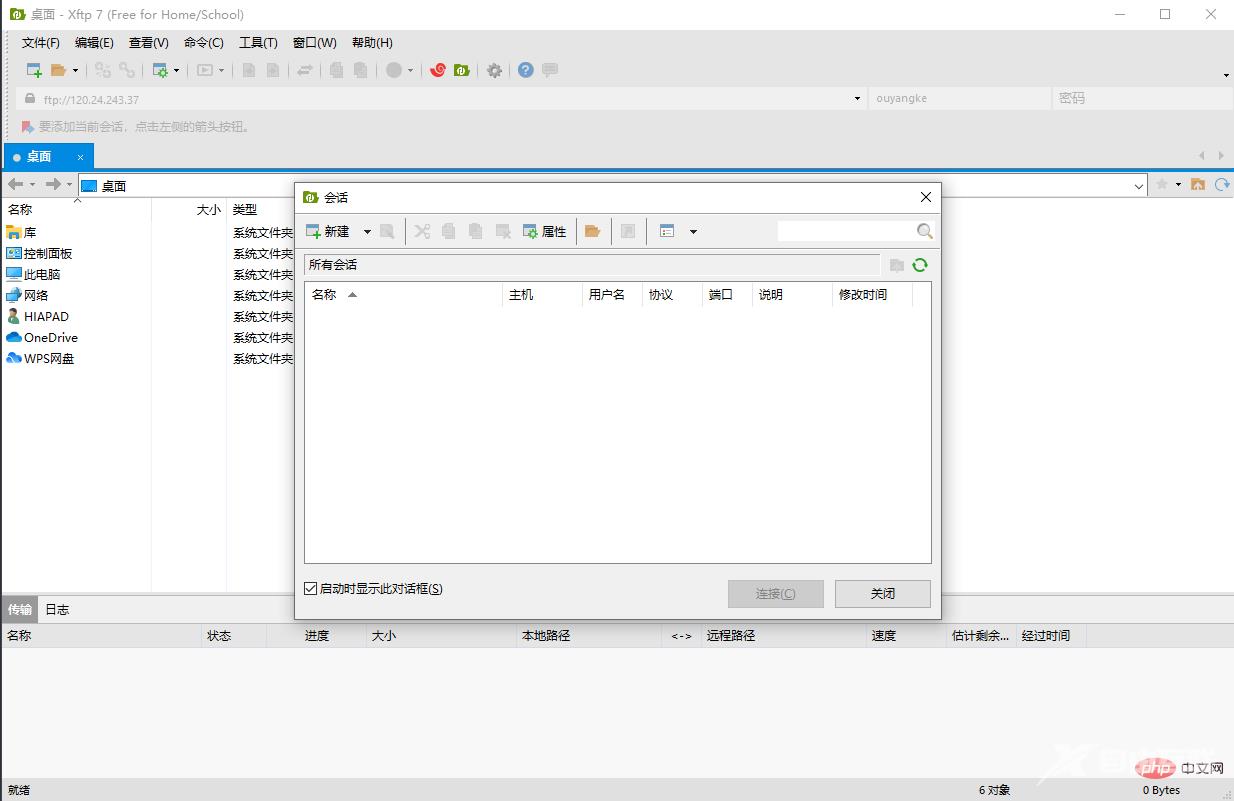Viewport: 1234px width, 801px height.
Task: Uncheck 启动时显示此对话框 checkbox
Action: (x=311, y=589)
